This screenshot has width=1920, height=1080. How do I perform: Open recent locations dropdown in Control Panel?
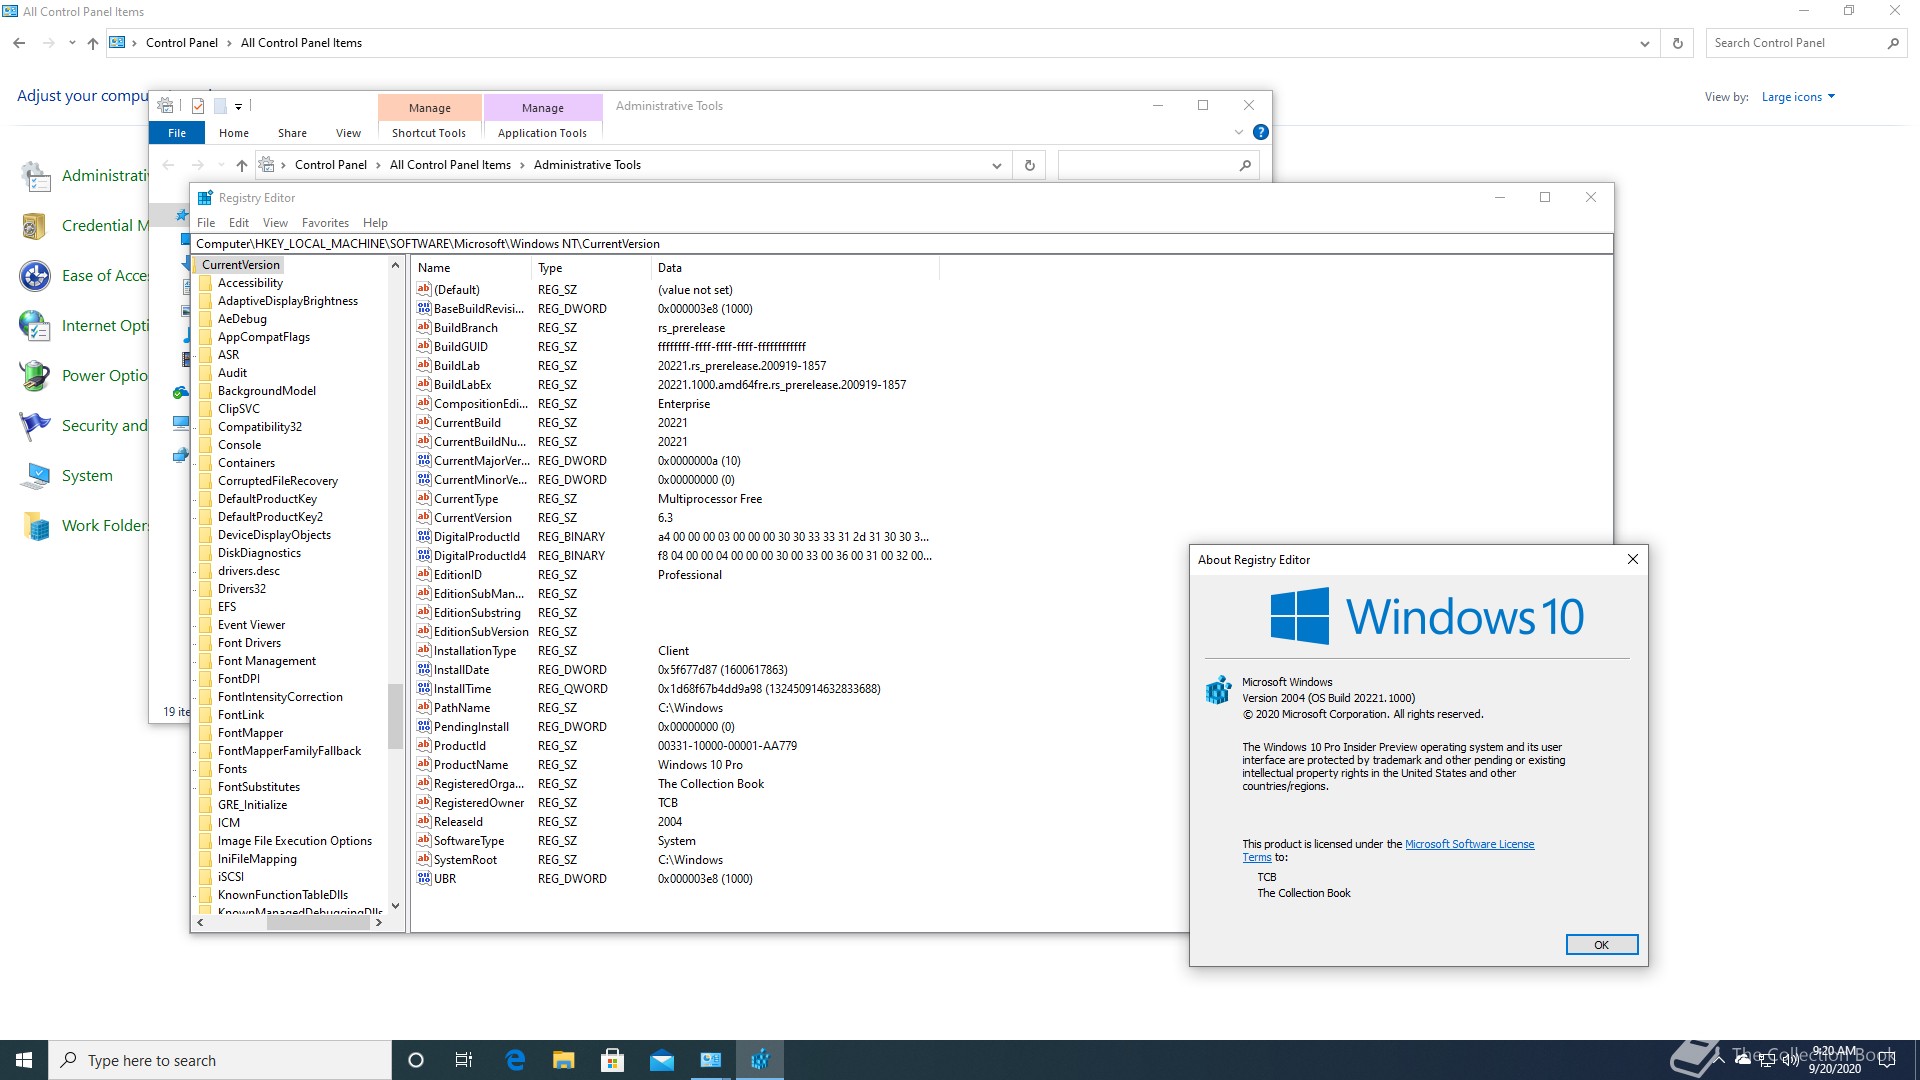72,43
